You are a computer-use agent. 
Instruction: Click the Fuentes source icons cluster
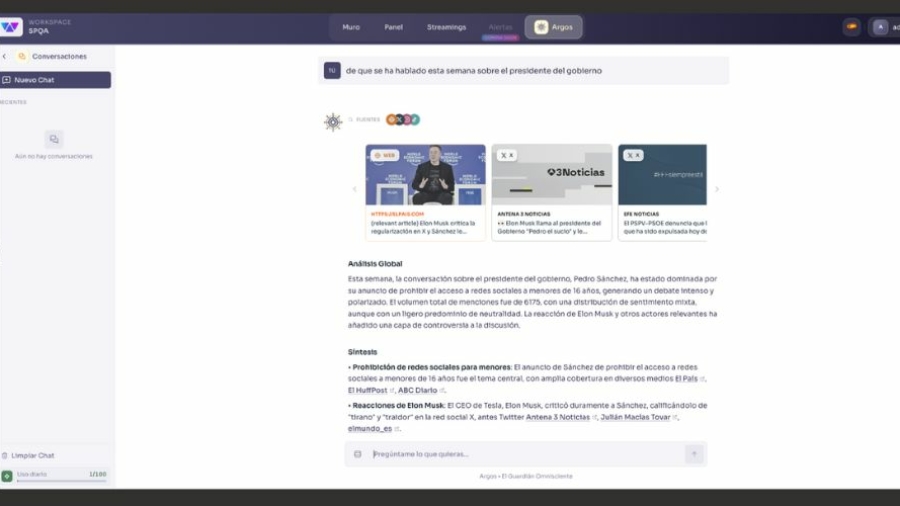[x=403, y=119]
